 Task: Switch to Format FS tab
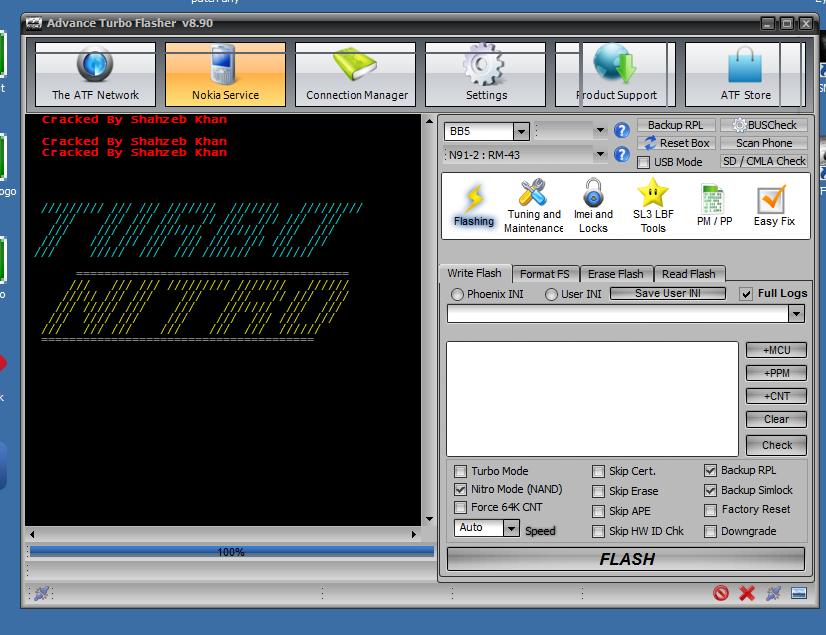[545, 274]
